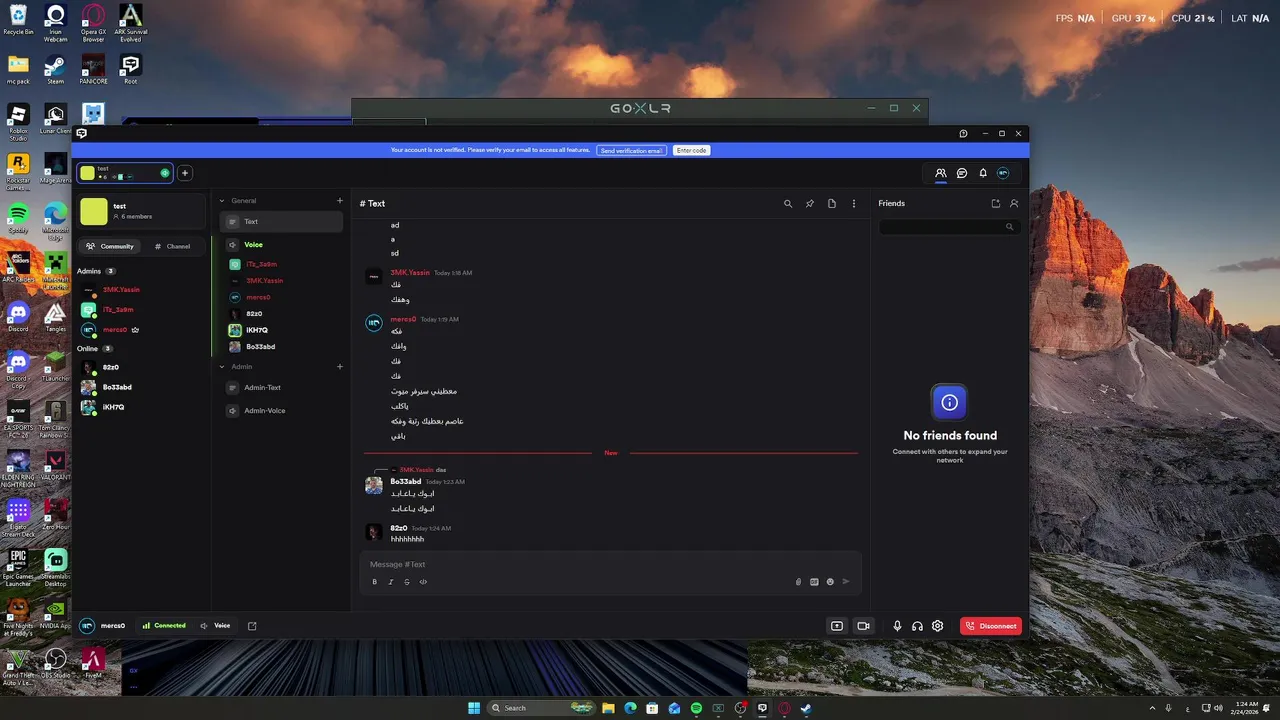Click the taskbar Search box
The width and height of the screenshot is (1280, 720).
pyautogui.click(x=540, y=708)
